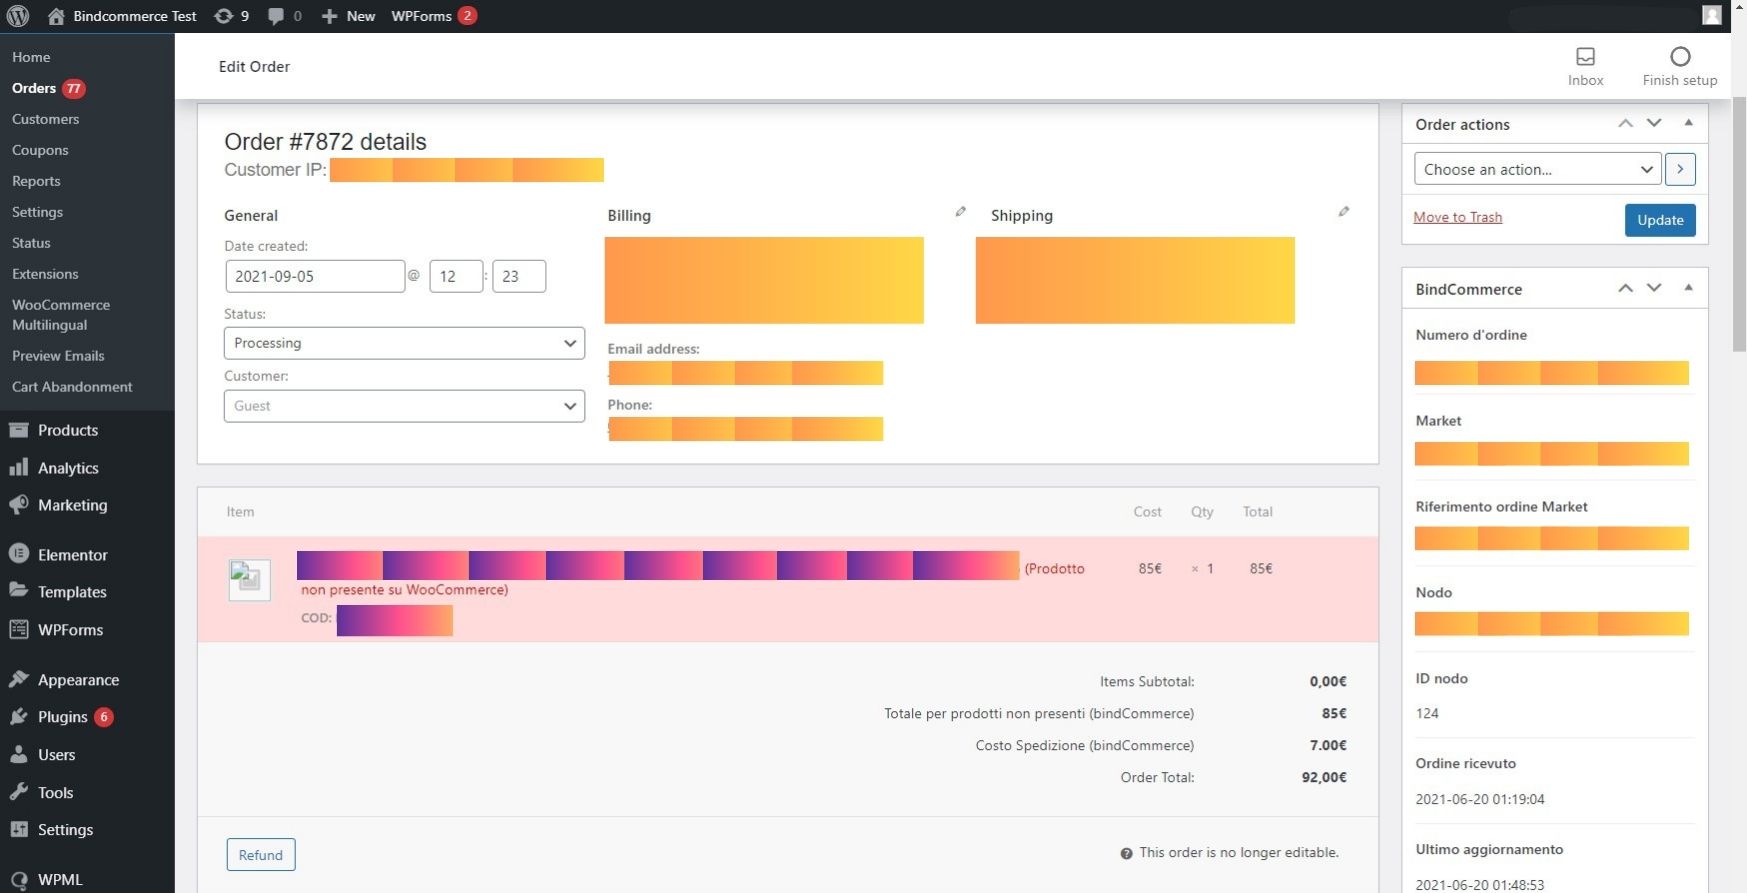
Task: Open the order Status dropdown
Action: pyautogui.click(x=404, y=343)
